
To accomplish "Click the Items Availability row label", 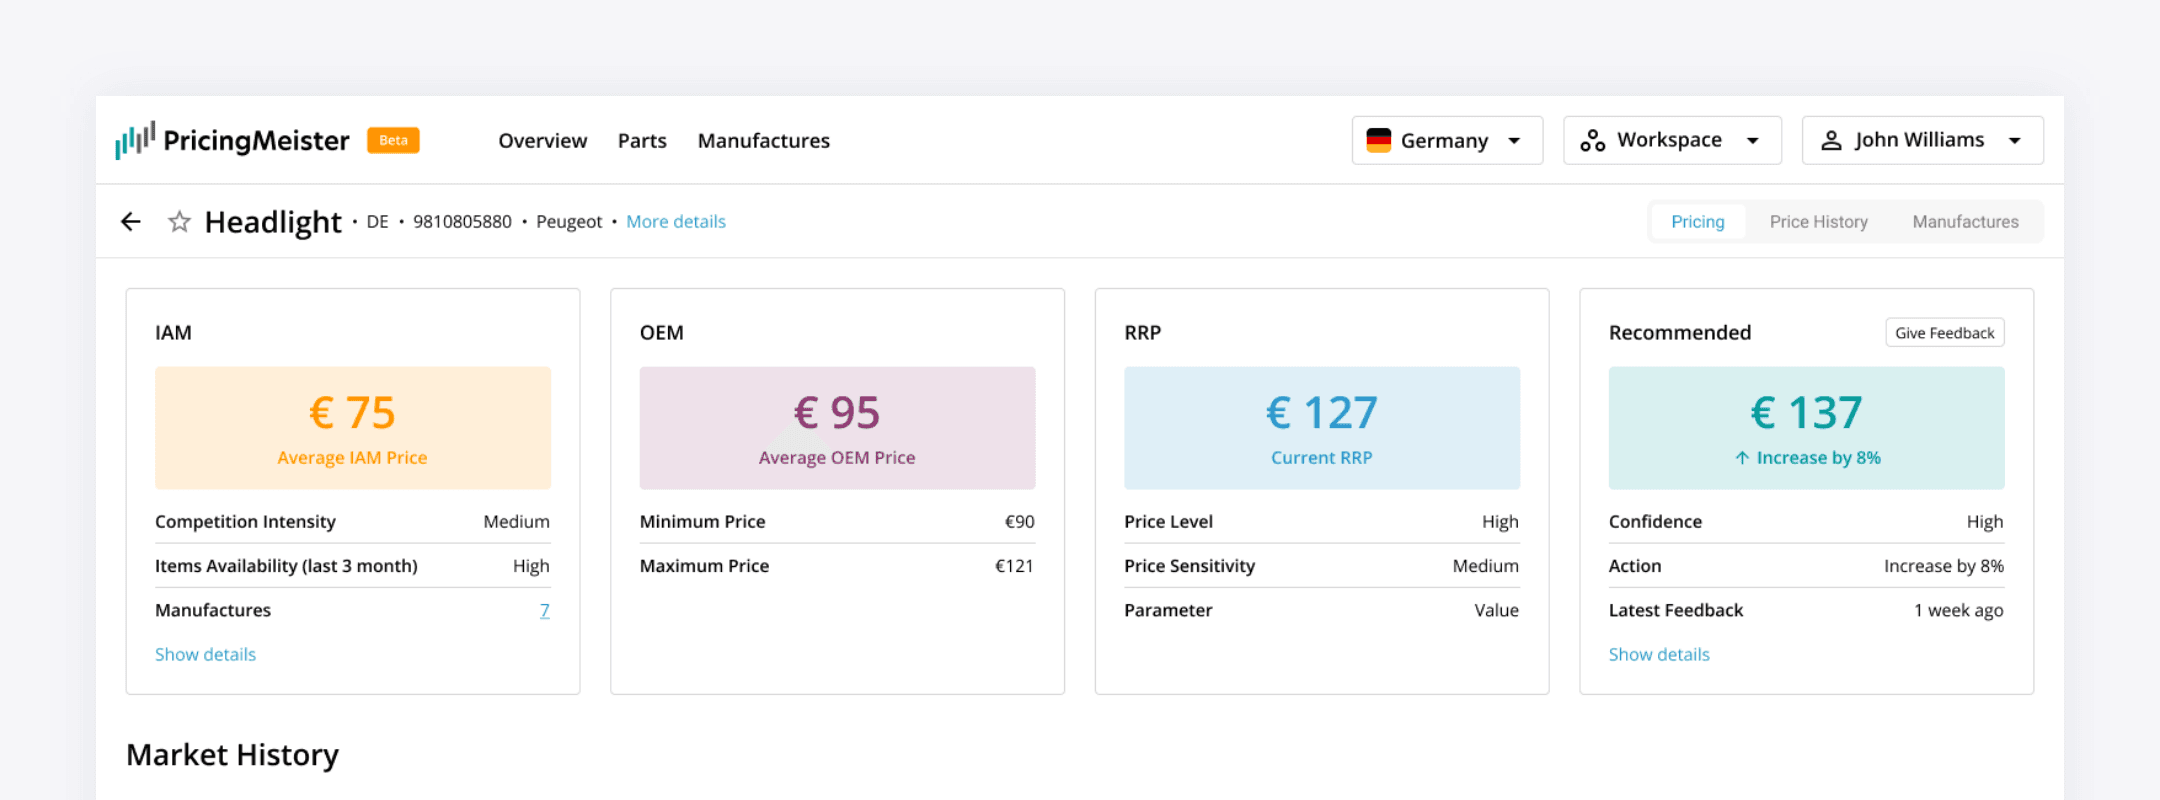I will coord(286,566).
